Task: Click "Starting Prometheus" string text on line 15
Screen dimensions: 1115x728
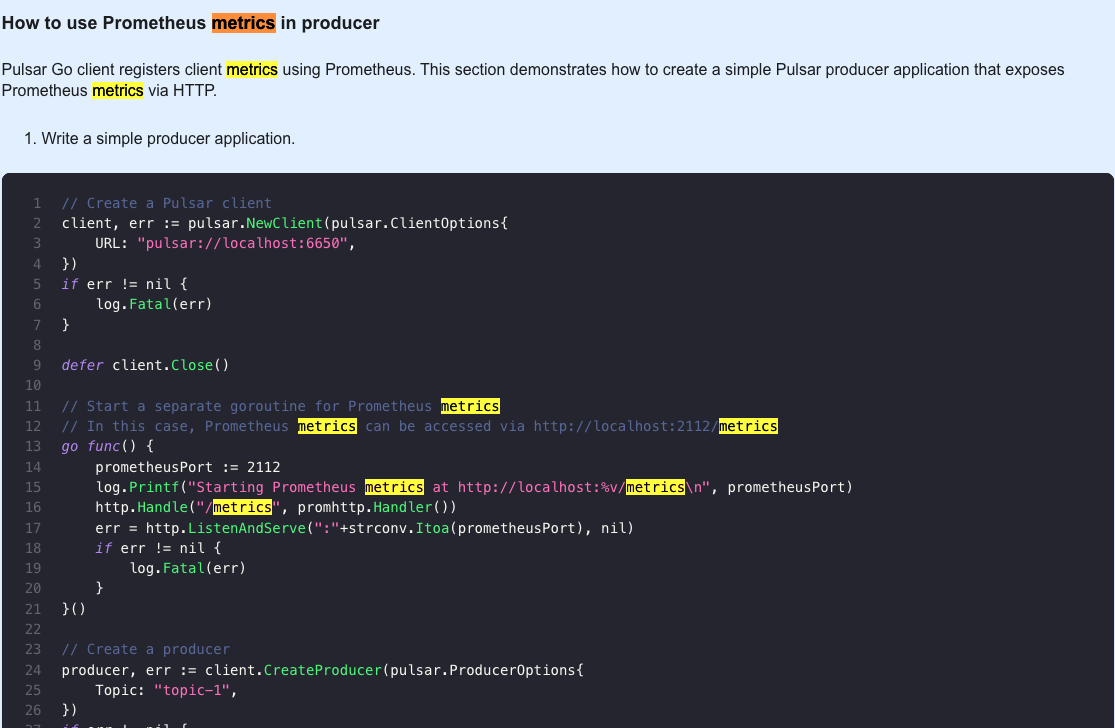Action: (x=276, y=487)
